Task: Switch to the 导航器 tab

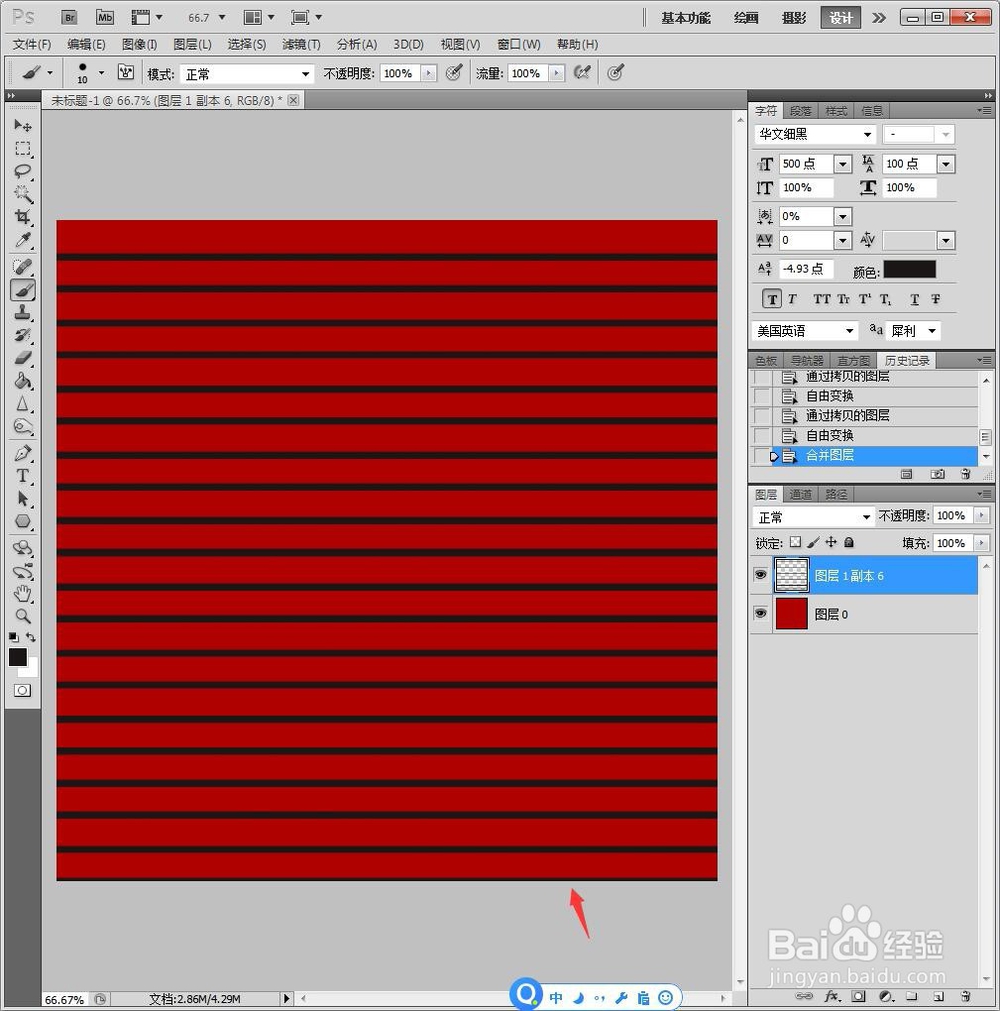Action: (x=807, y=360)
